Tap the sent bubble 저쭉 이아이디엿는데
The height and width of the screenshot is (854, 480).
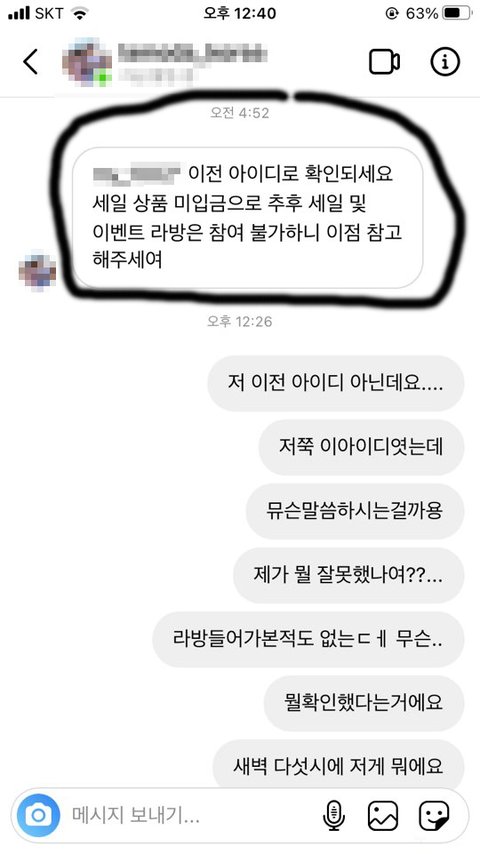[361, 447]
